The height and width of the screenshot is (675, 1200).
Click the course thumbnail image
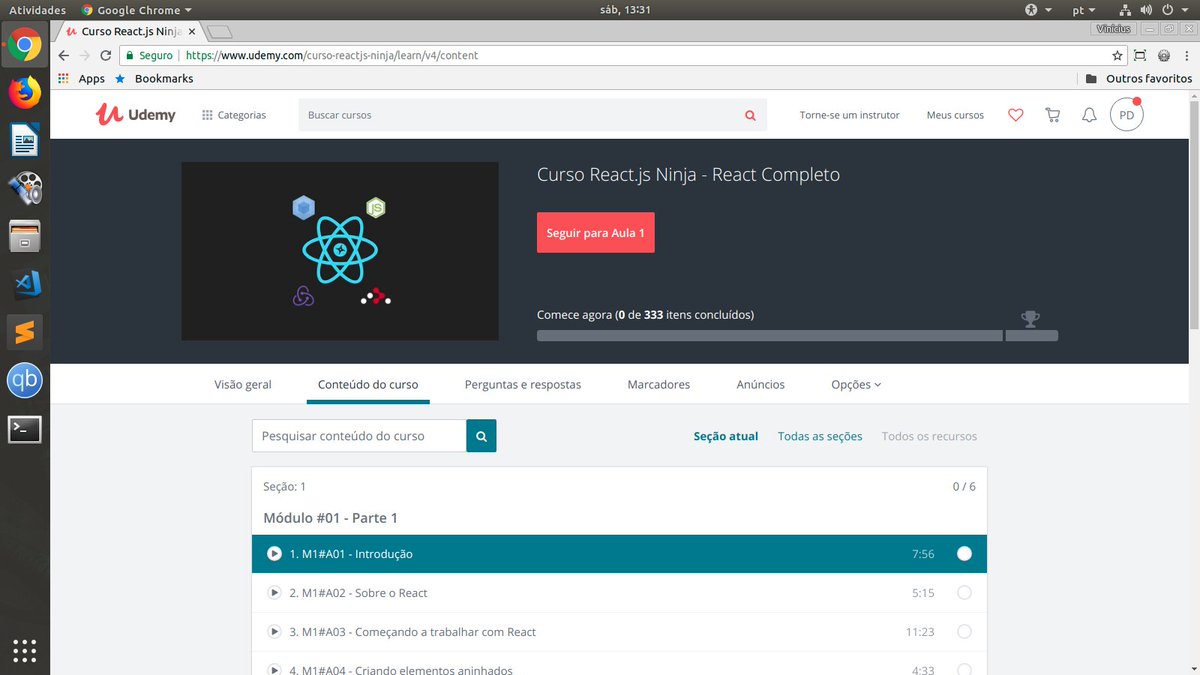point(340,251)
